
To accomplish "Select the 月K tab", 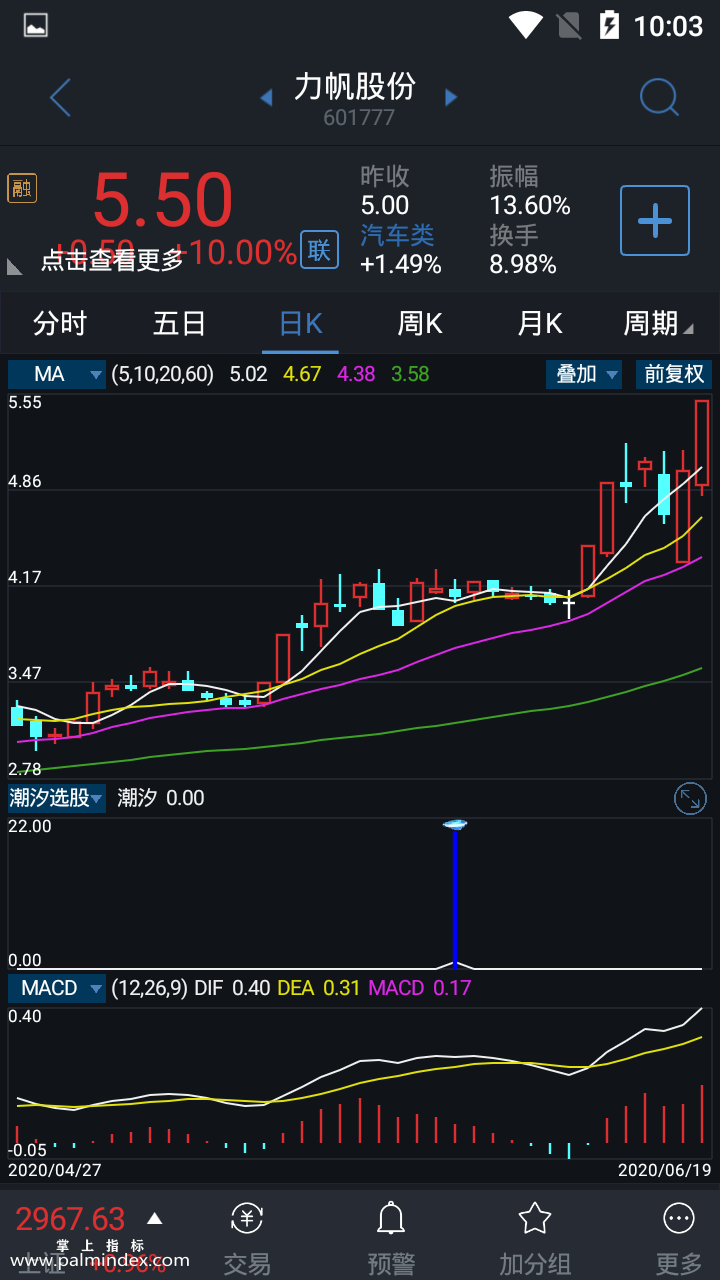I will [x=540, y=323].
